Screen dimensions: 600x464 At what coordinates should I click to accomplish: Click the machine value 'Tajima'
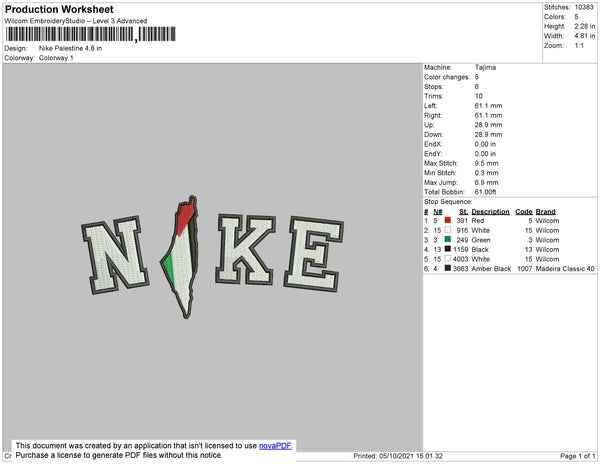[485, 67]
